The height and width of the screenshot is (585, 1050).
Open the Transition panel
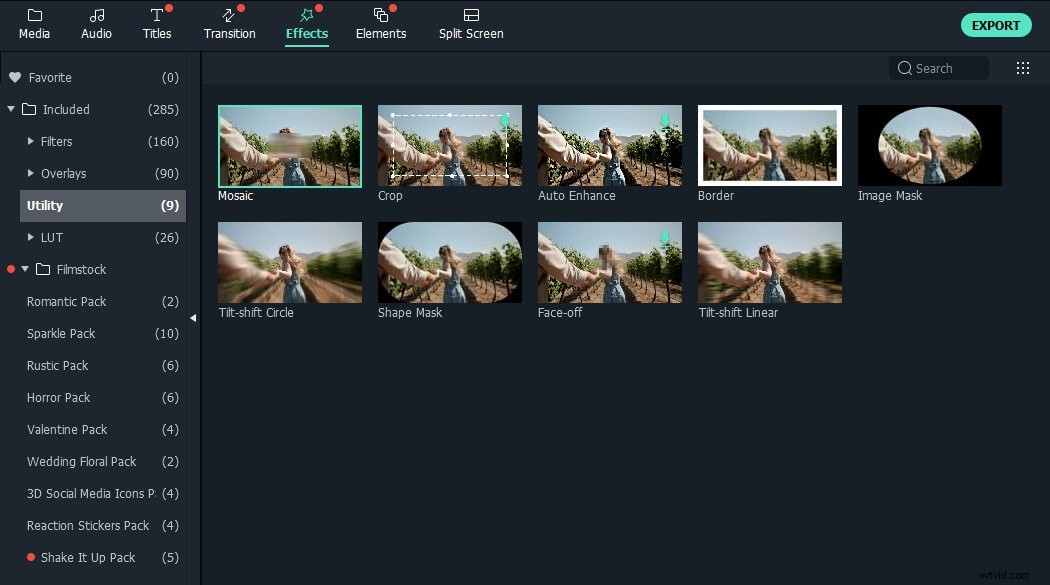click(229, 24)
